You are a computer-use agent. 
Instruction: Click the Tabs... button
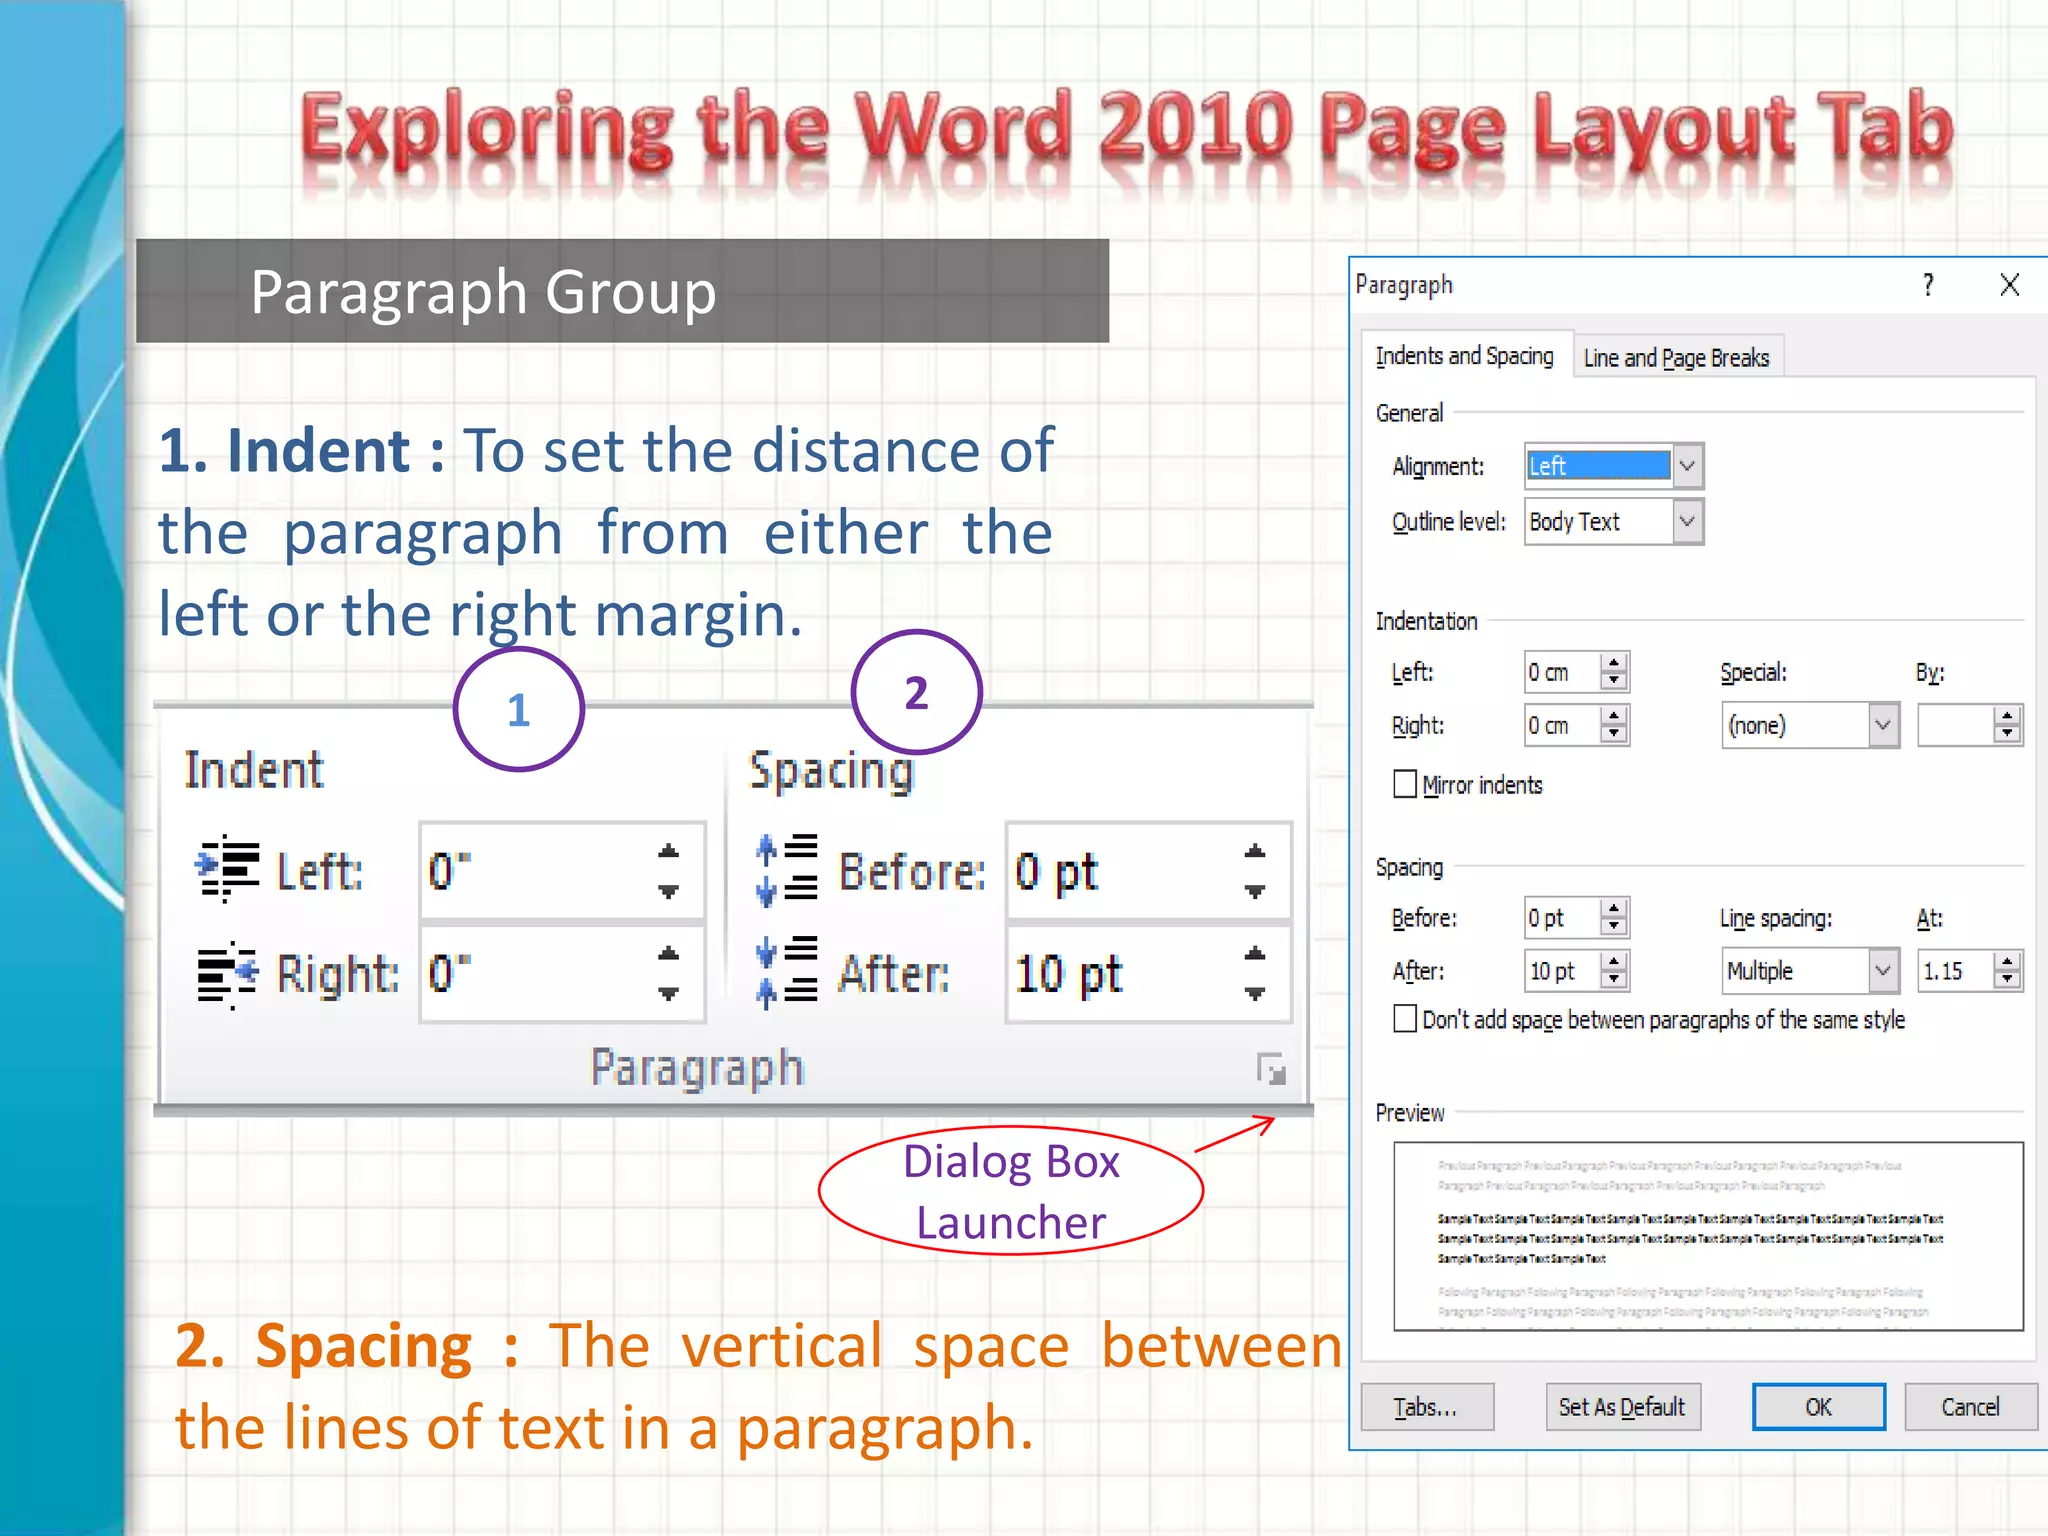[1427, 1407]
